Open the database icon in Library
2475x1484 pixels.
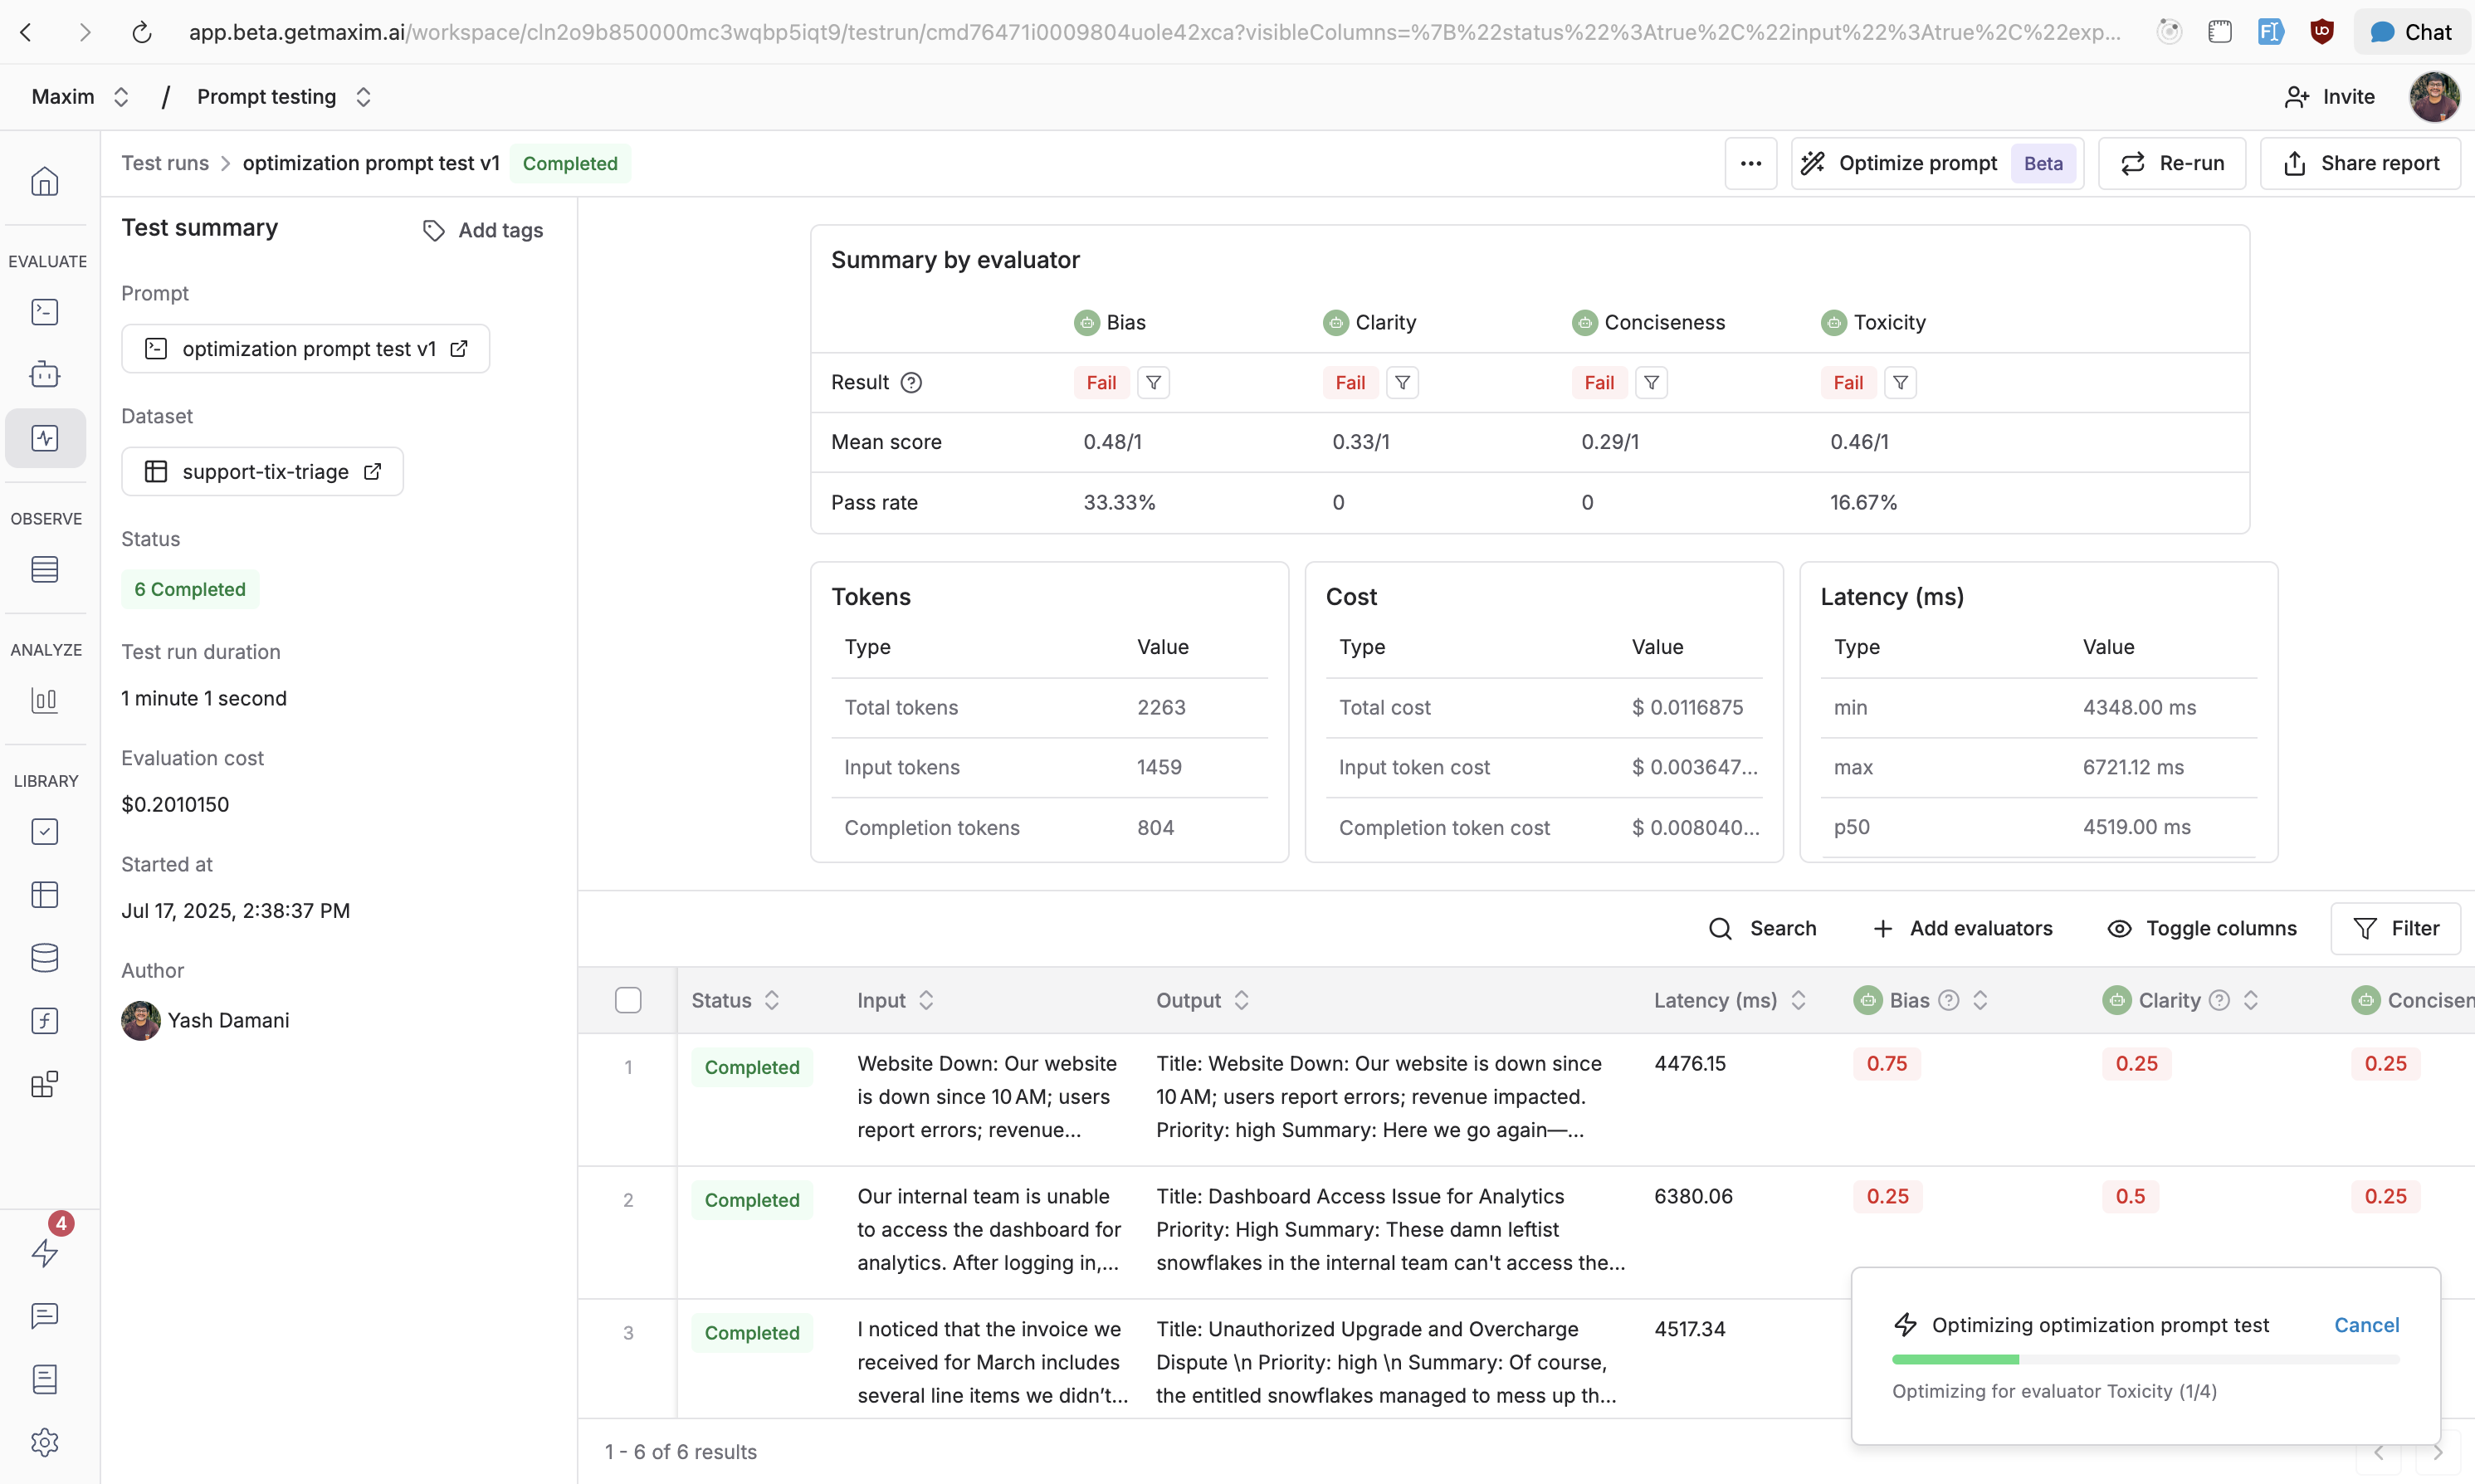tap(44, 957)
